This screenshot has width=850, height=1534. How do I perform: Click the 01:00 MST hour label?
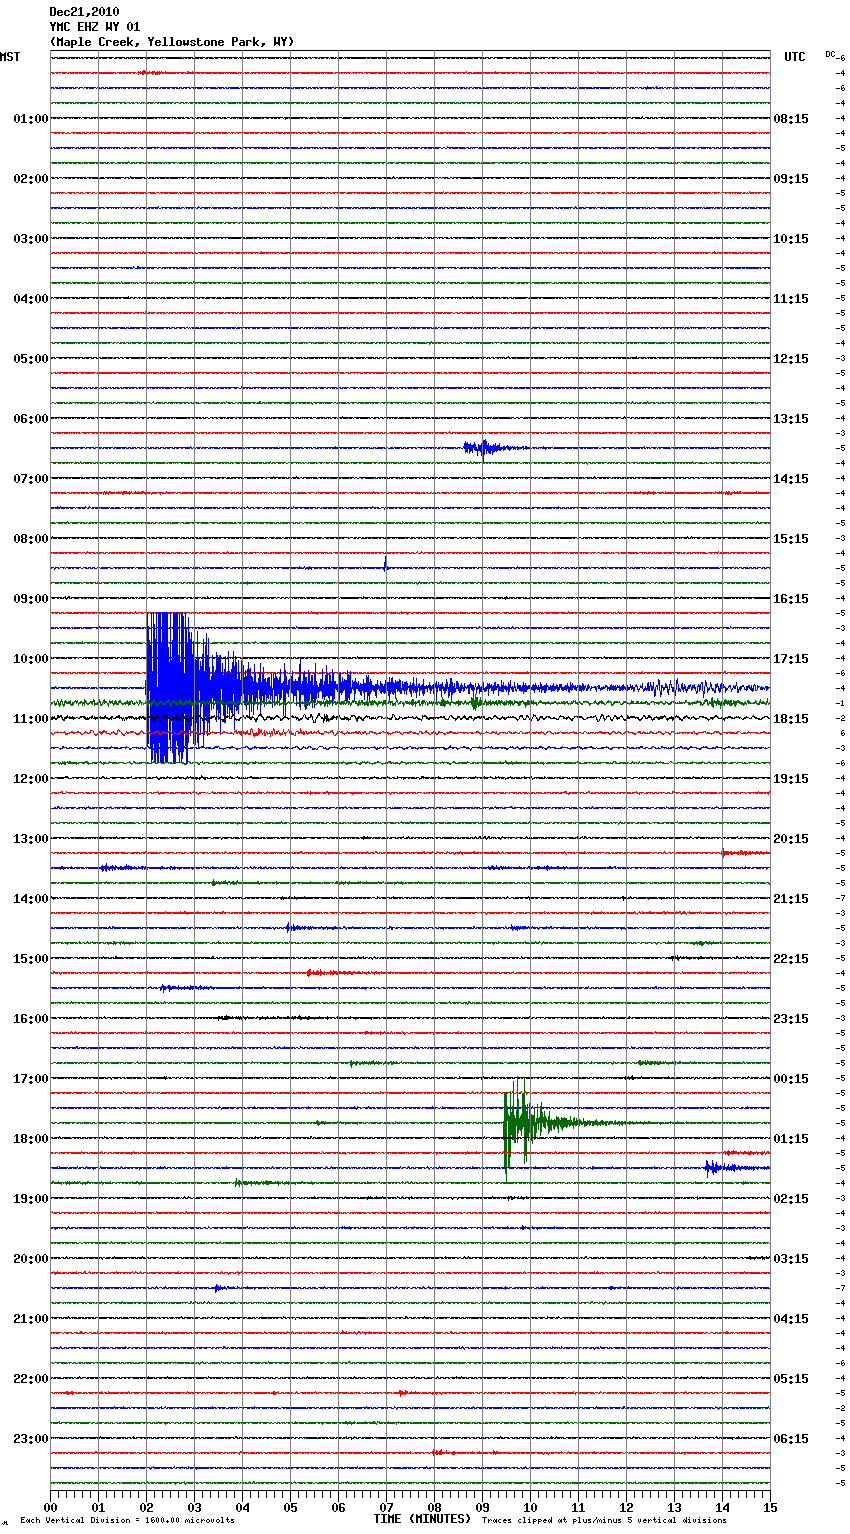[31, 119]
